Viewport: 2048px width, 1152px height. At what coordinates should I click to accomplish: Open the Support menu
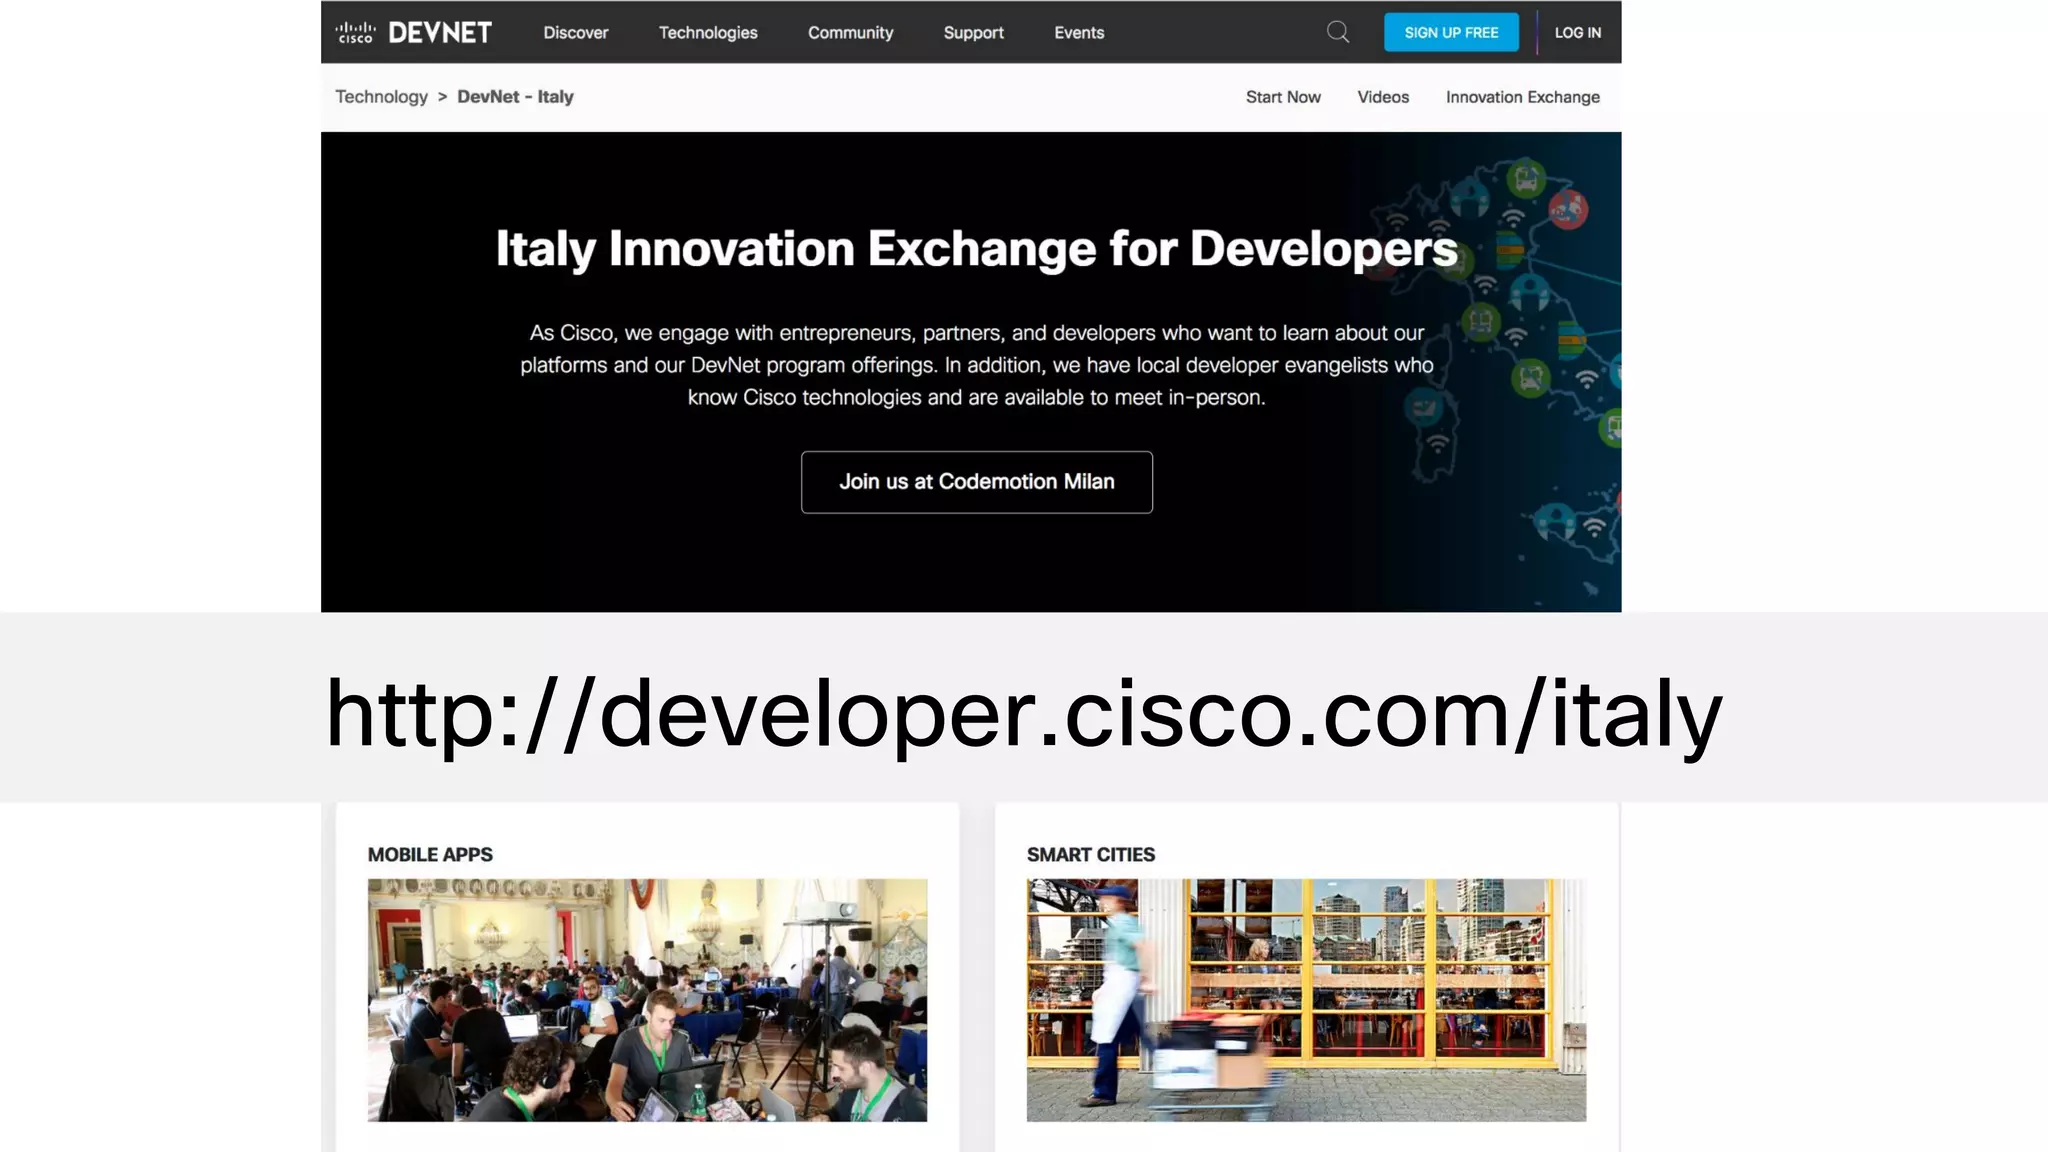[x=973, y=33]
